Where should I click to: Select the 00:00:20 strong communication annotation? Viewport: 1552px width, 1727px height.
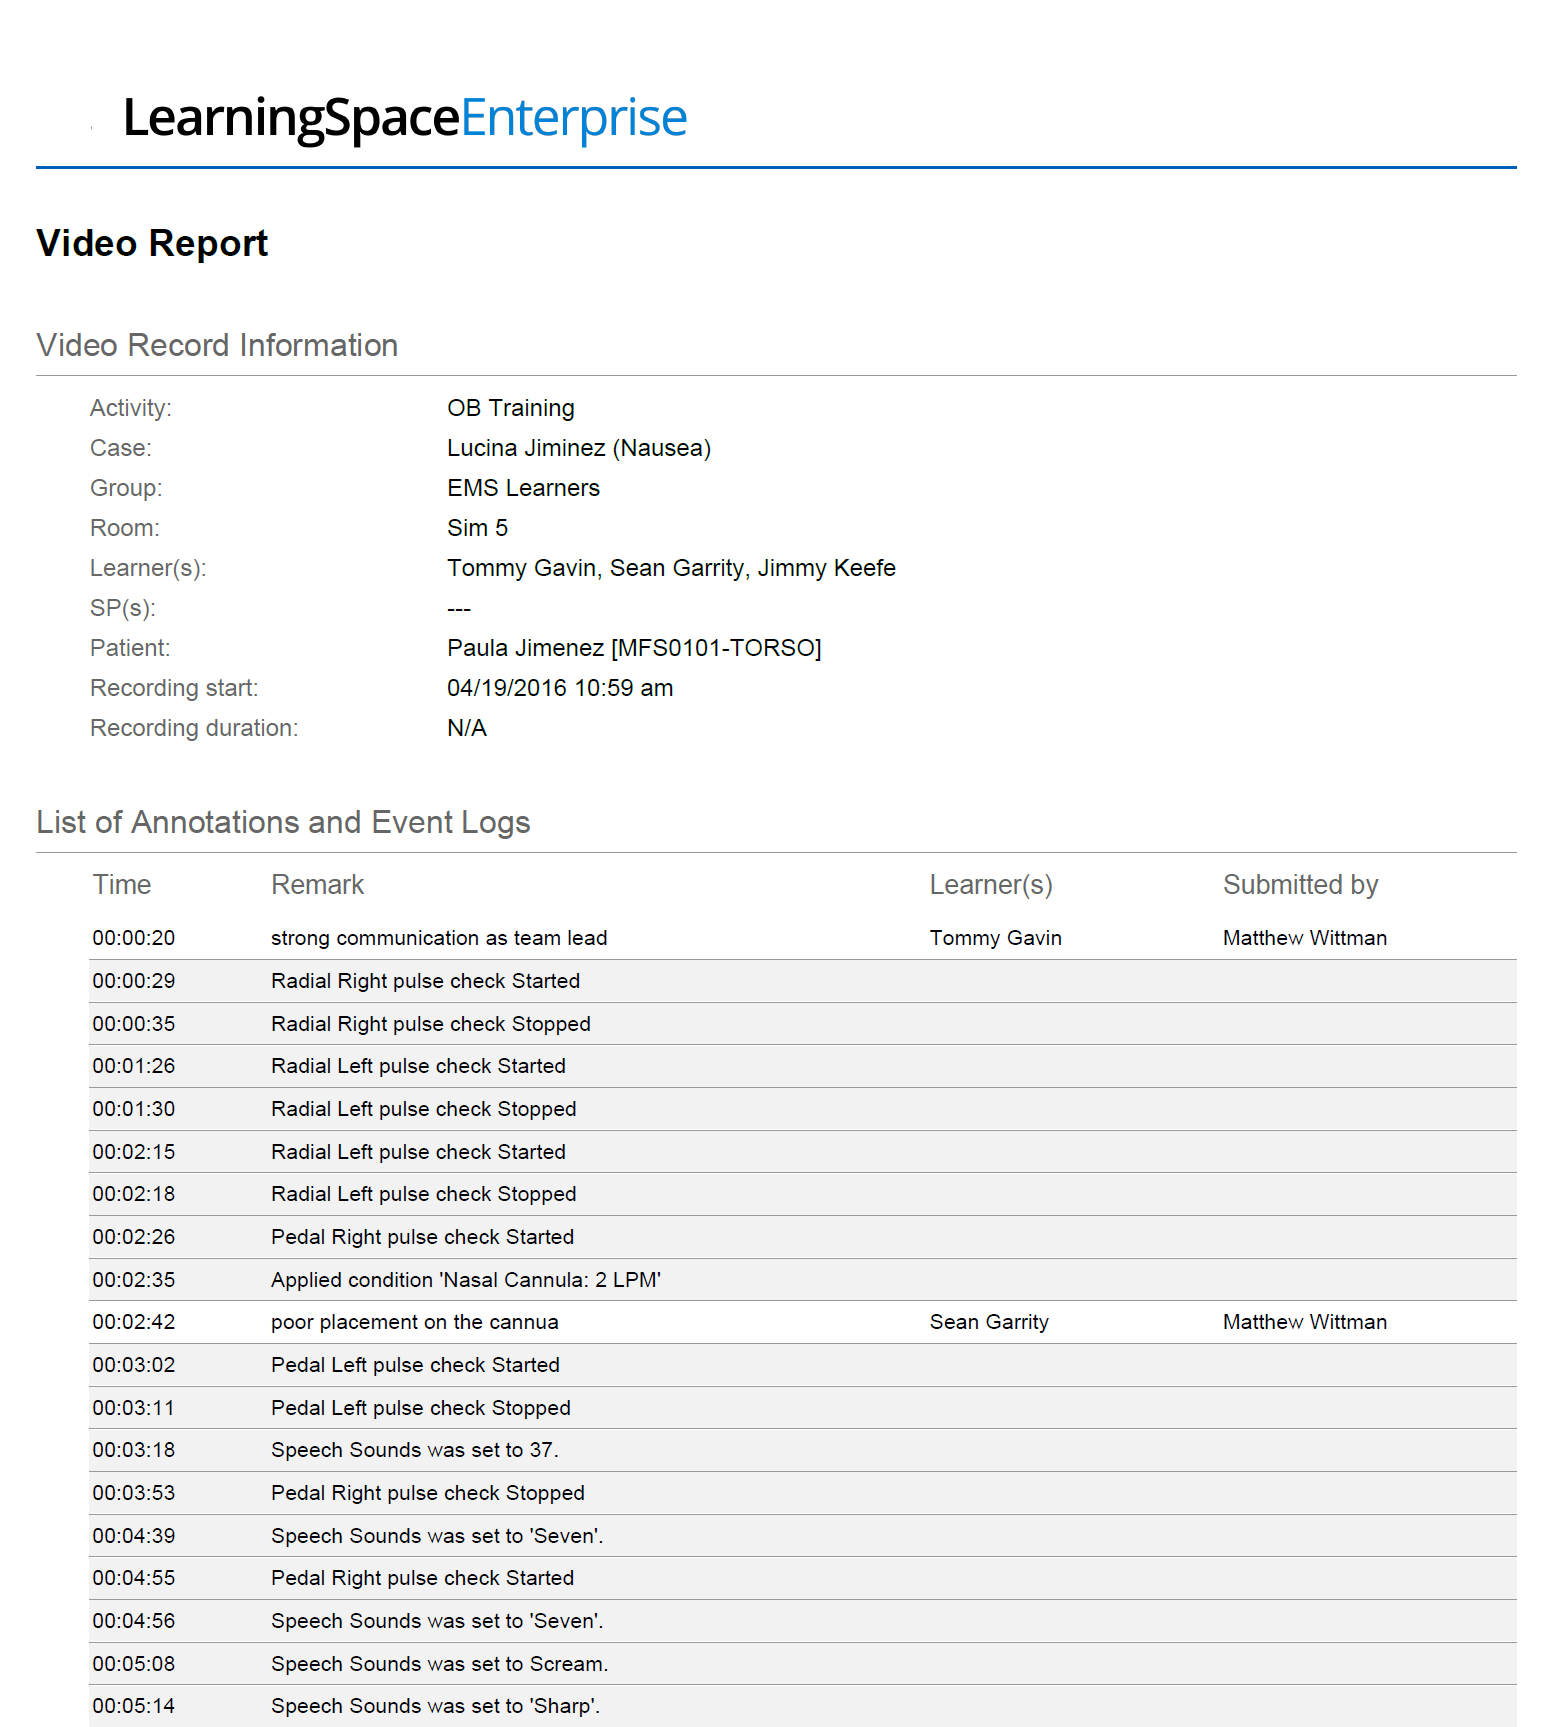tap(802, 938)
